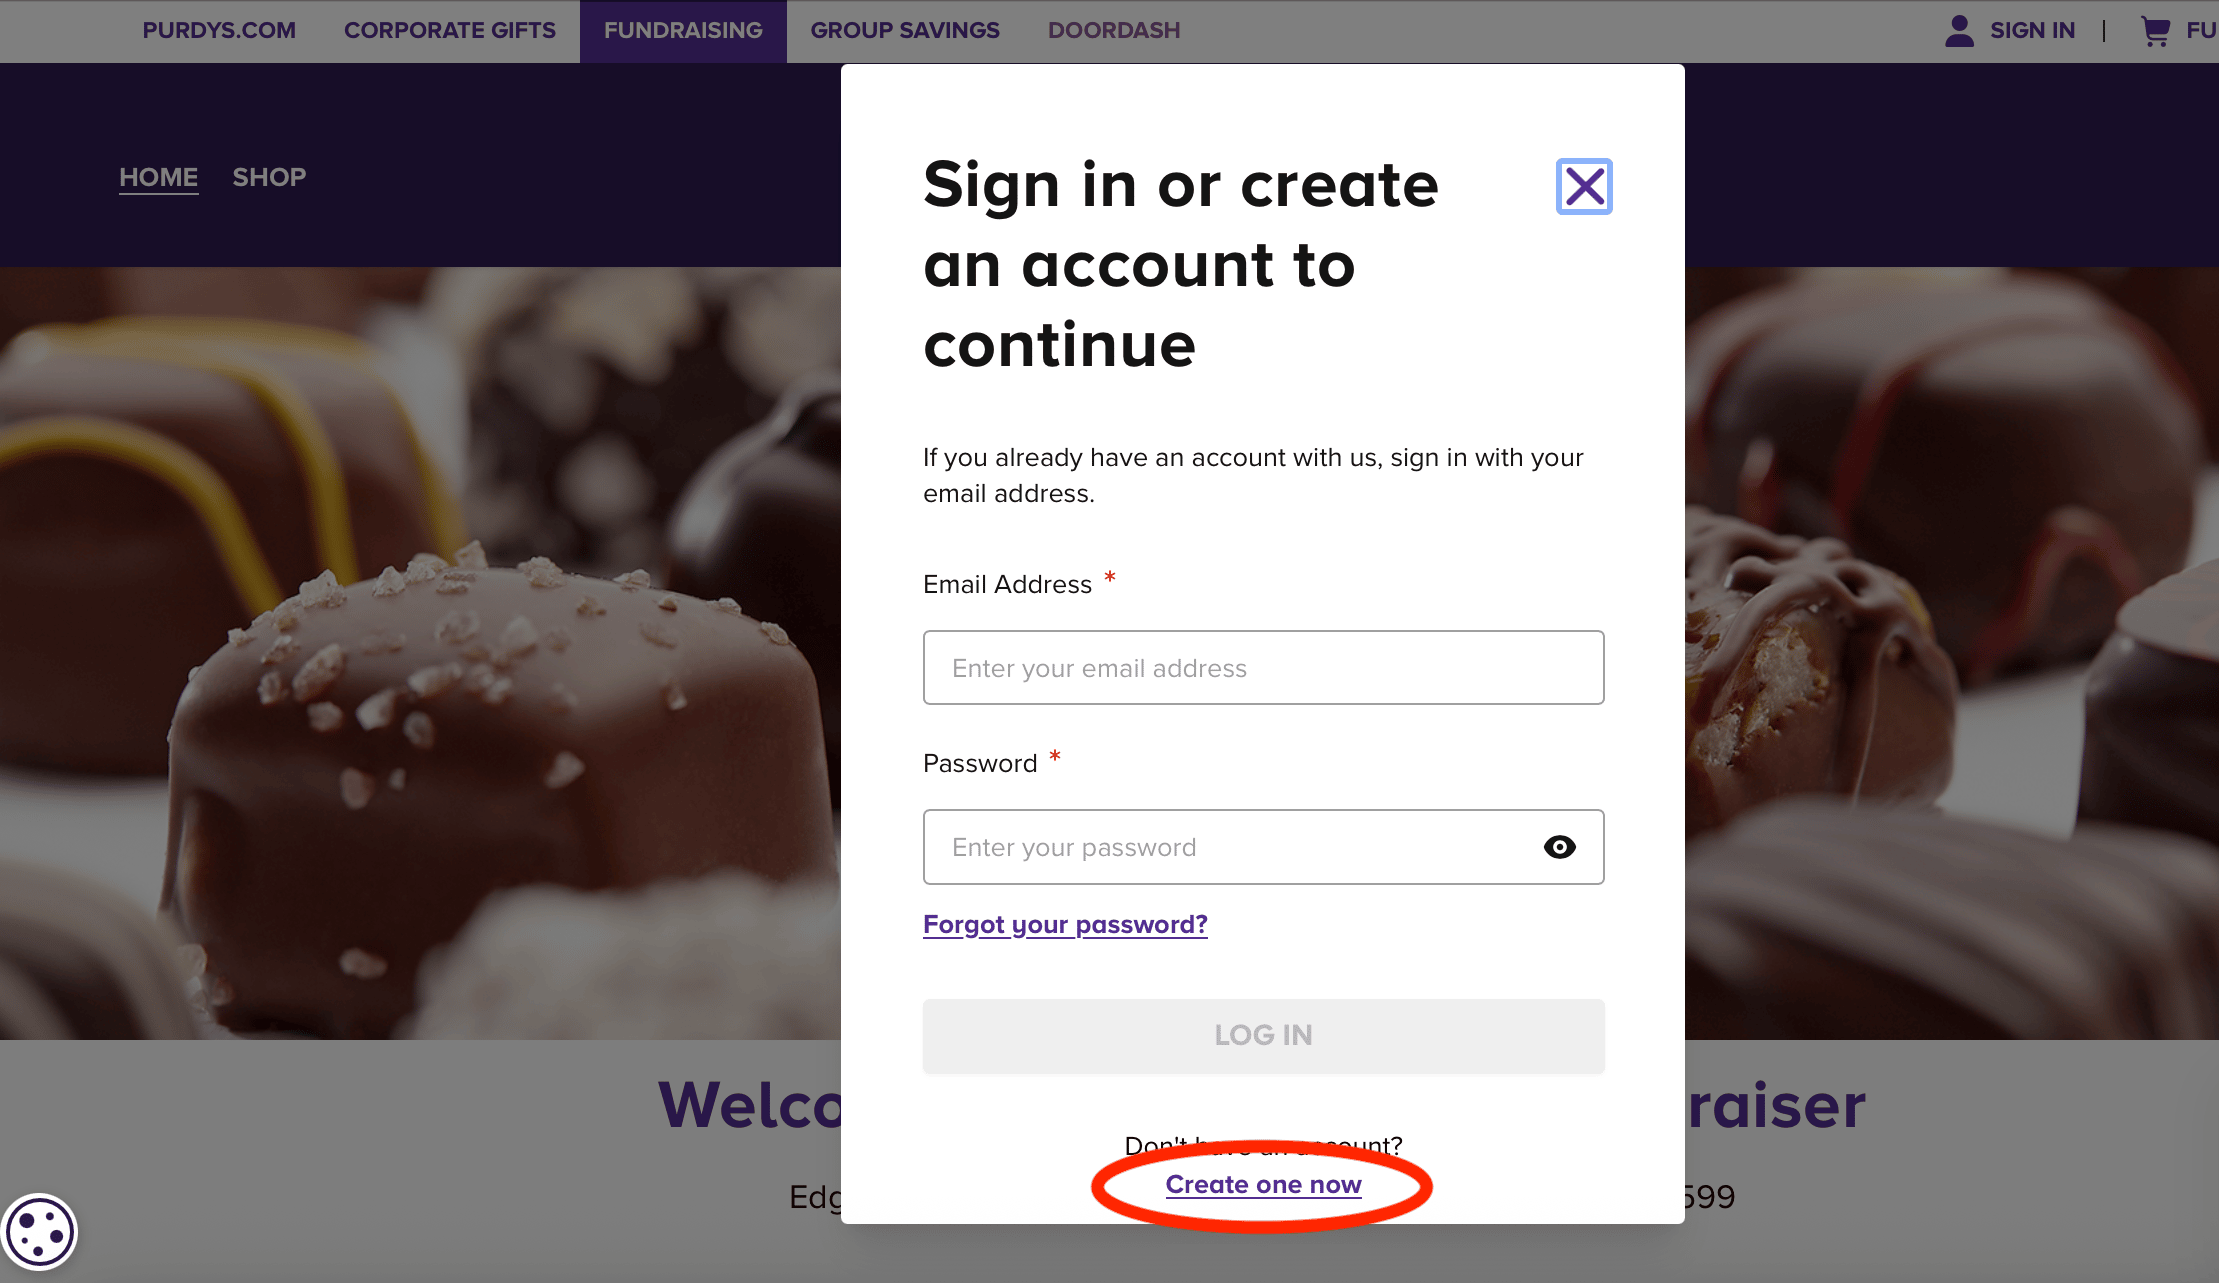The height and width of the screenshot is (1283, 2219).
Task: Follow the Create one now link
Action: click(x=1263, y=1185)
